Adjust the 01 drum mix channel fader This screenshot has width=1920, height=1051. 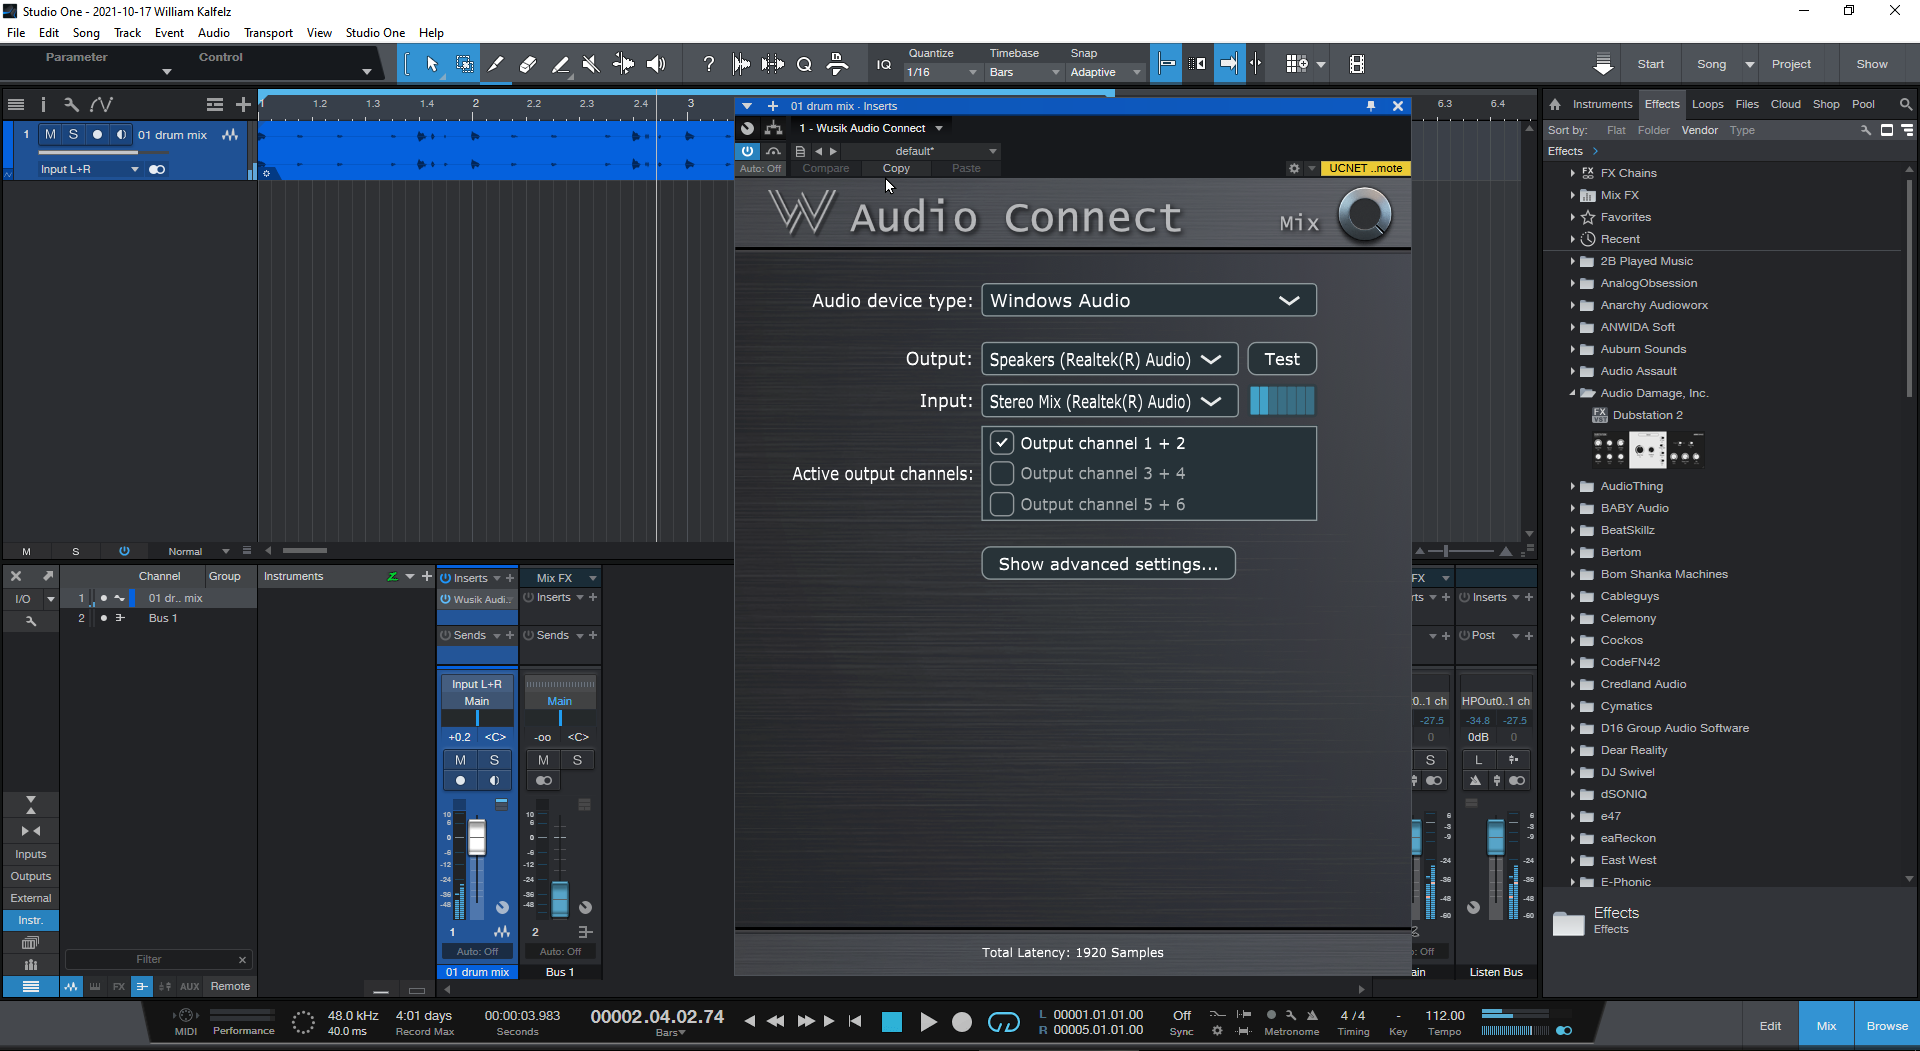click(x=477, y=838)
